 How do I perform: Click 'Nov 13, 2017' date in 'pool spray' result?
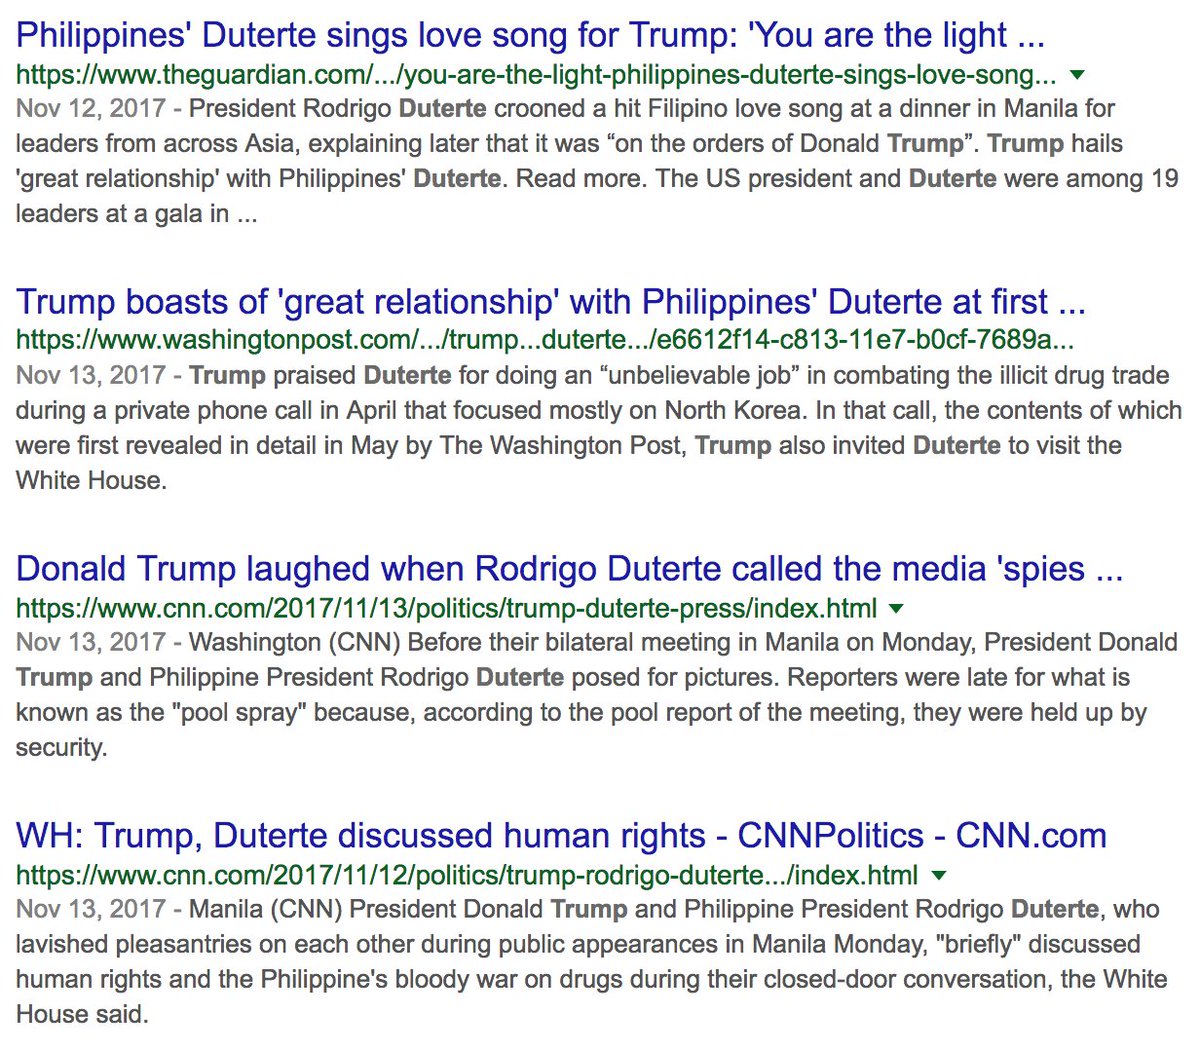click(x=91, y=642)
